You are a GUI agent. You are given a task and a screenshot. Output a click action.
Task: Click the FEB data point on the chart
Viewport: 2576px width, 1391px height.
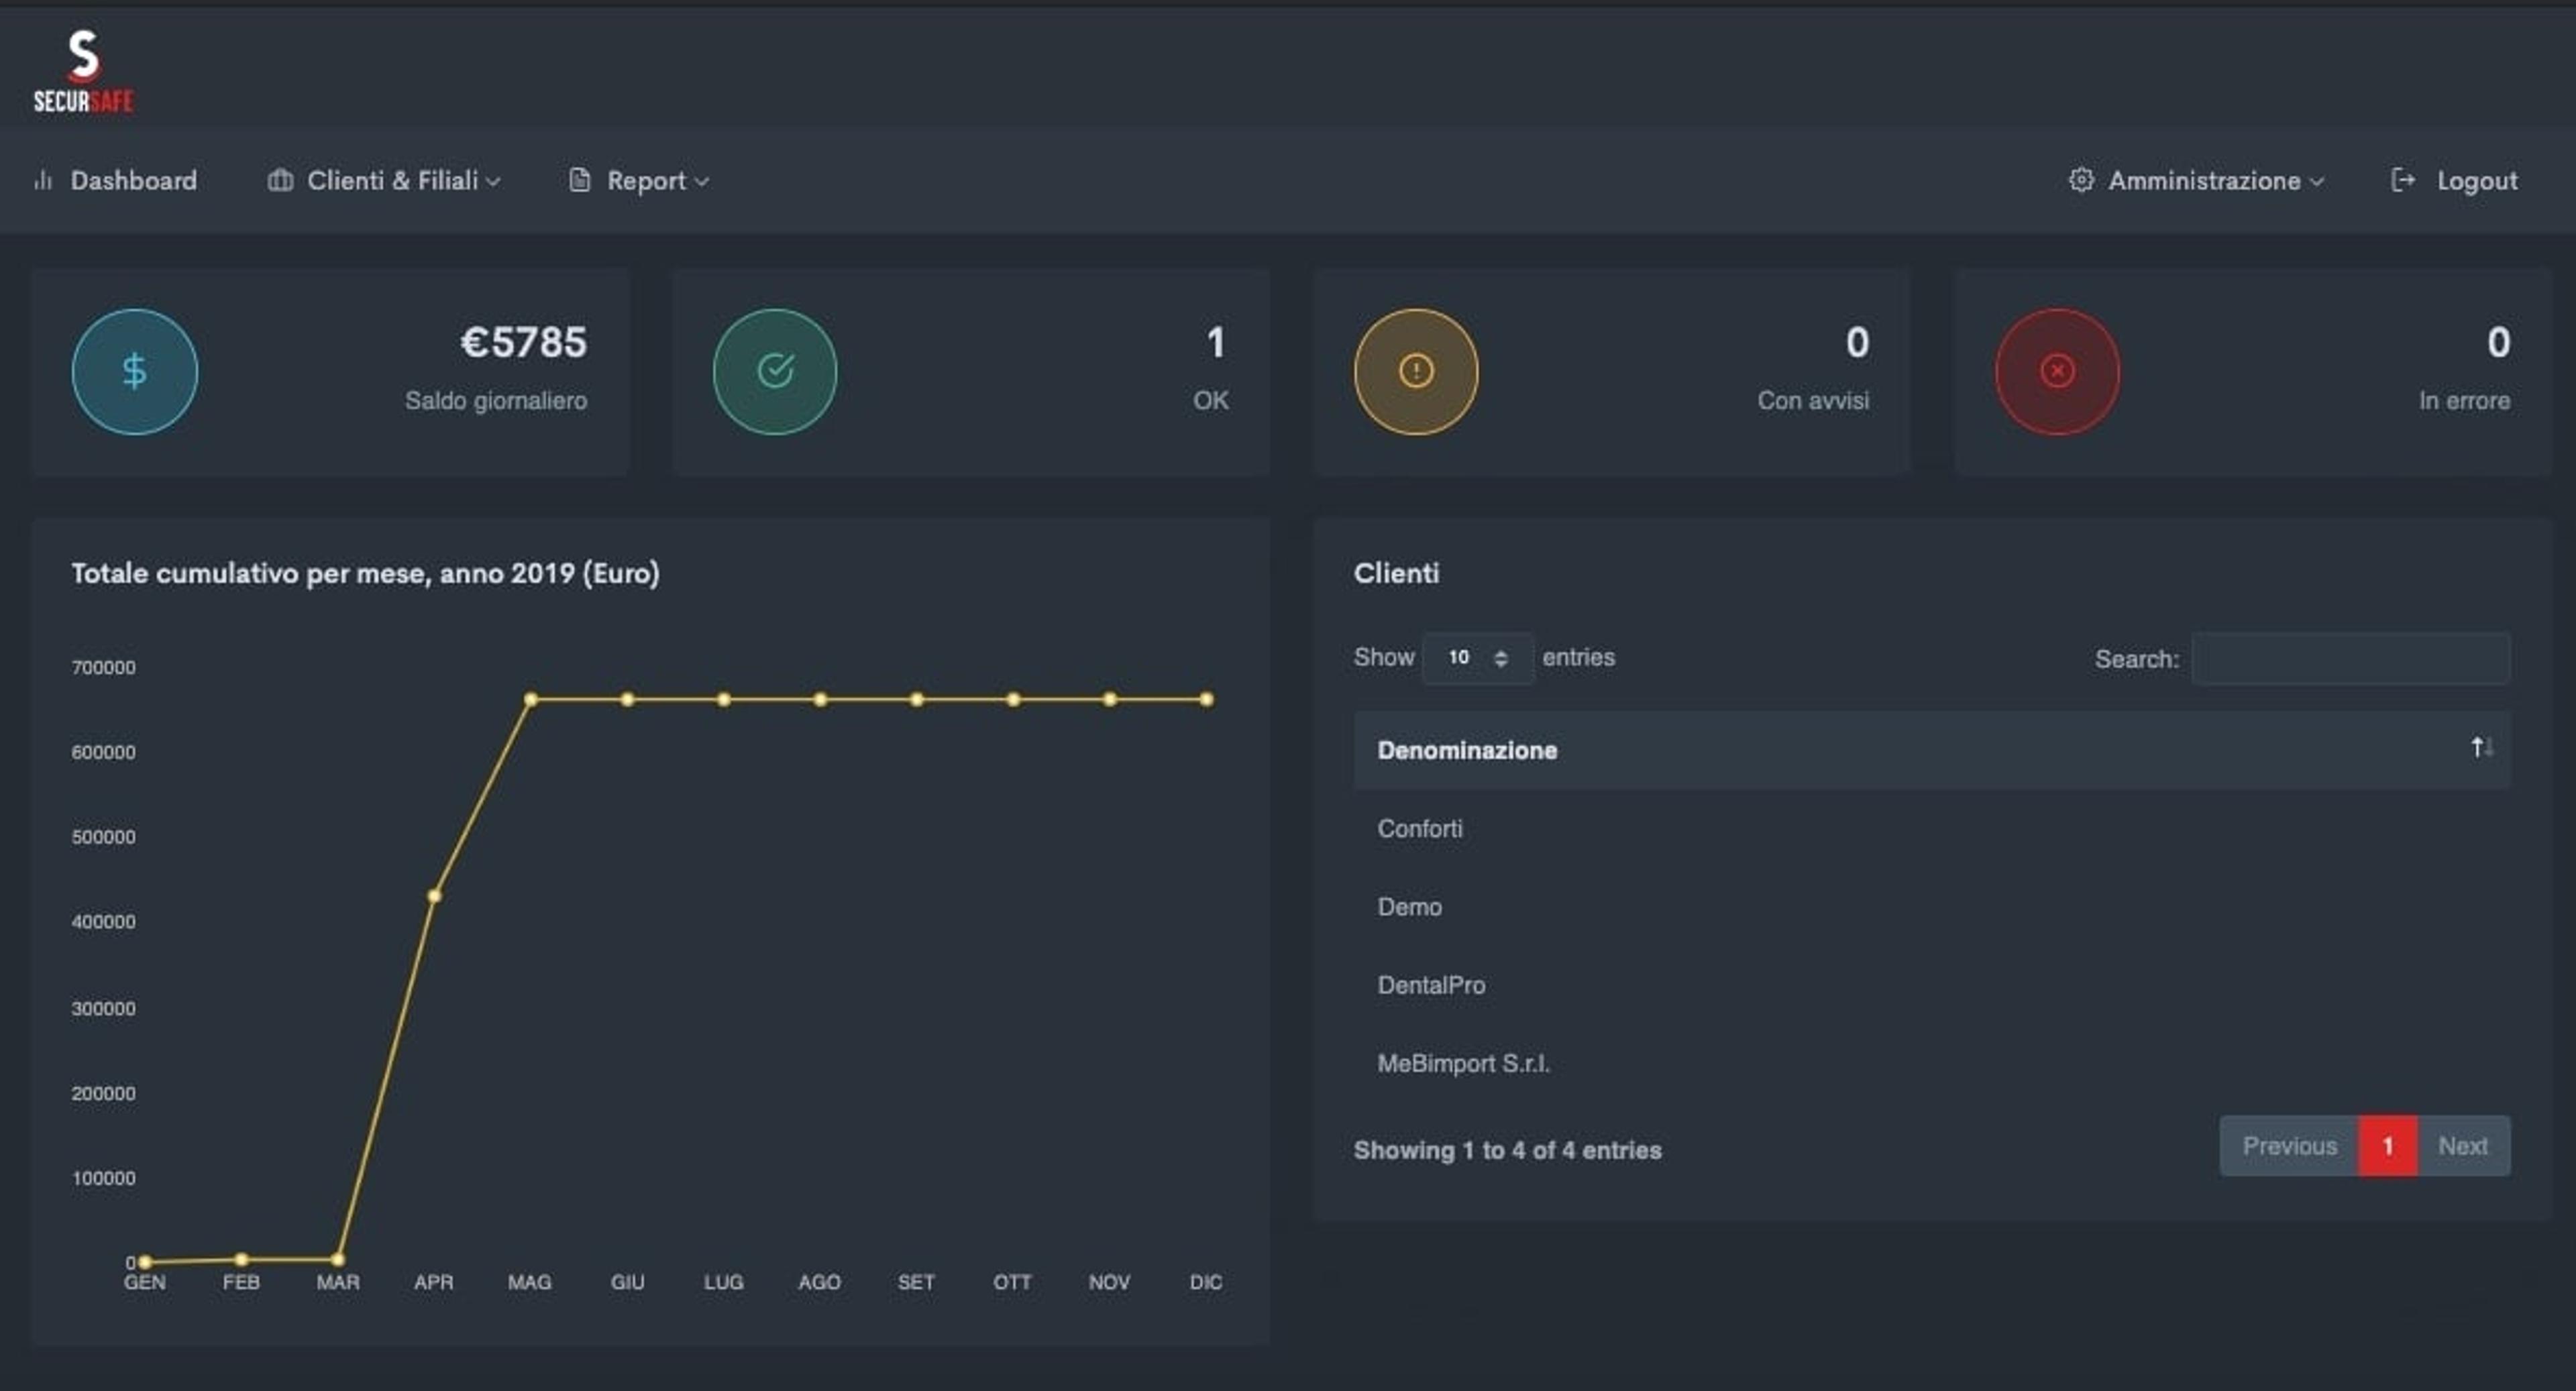[x=241, y=1259]
